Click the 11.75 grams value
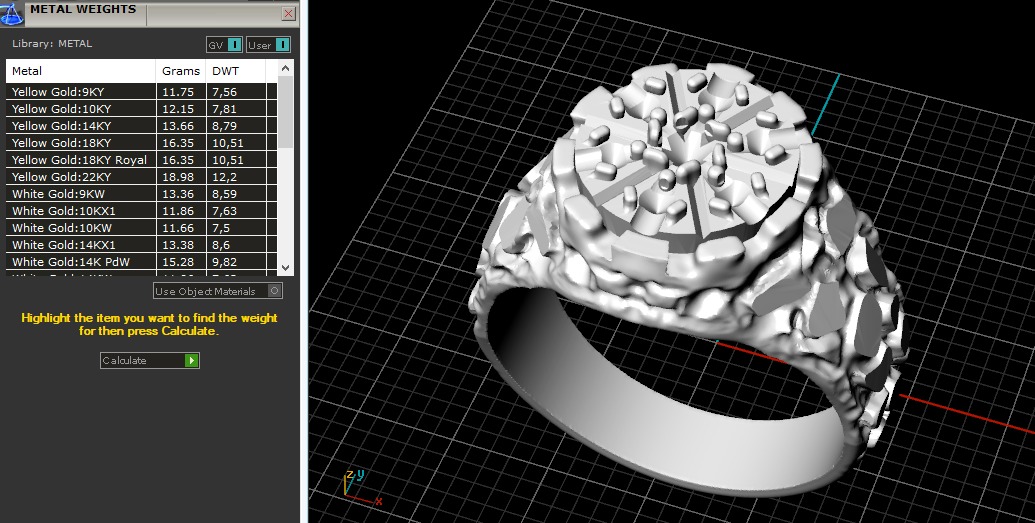The image size is (1035, 523). coord(178,92)
